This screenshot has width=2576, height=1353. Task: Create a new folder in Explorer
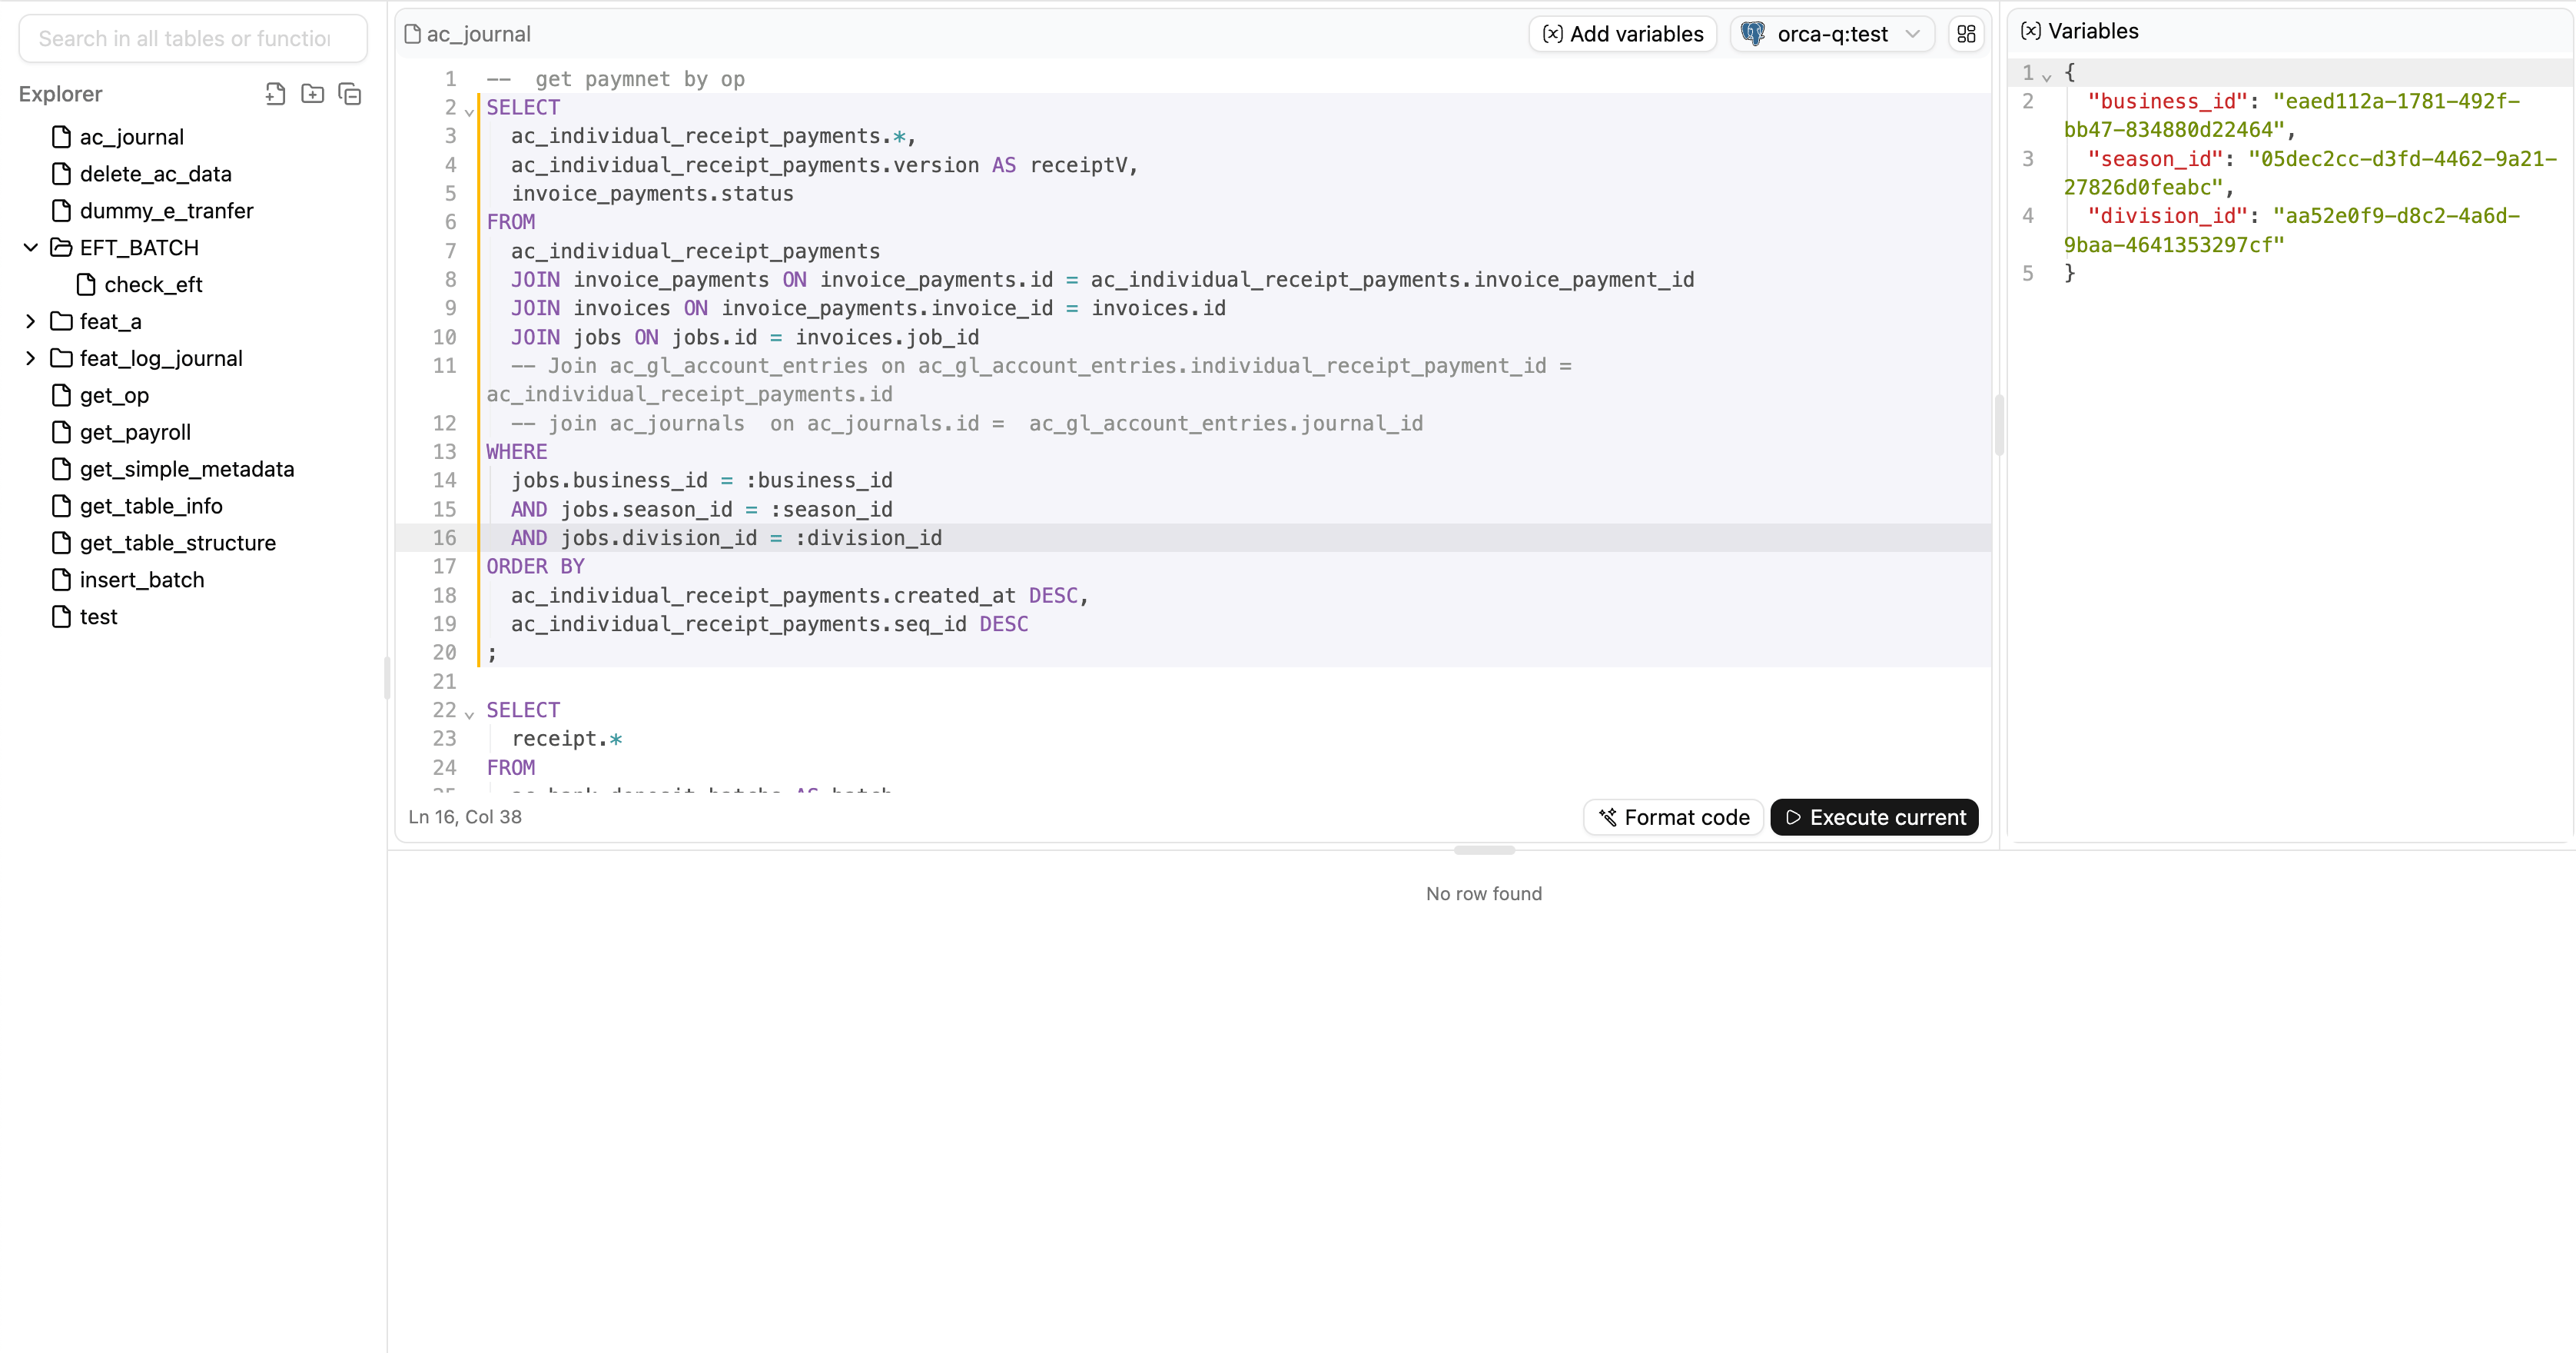(313, 93)
